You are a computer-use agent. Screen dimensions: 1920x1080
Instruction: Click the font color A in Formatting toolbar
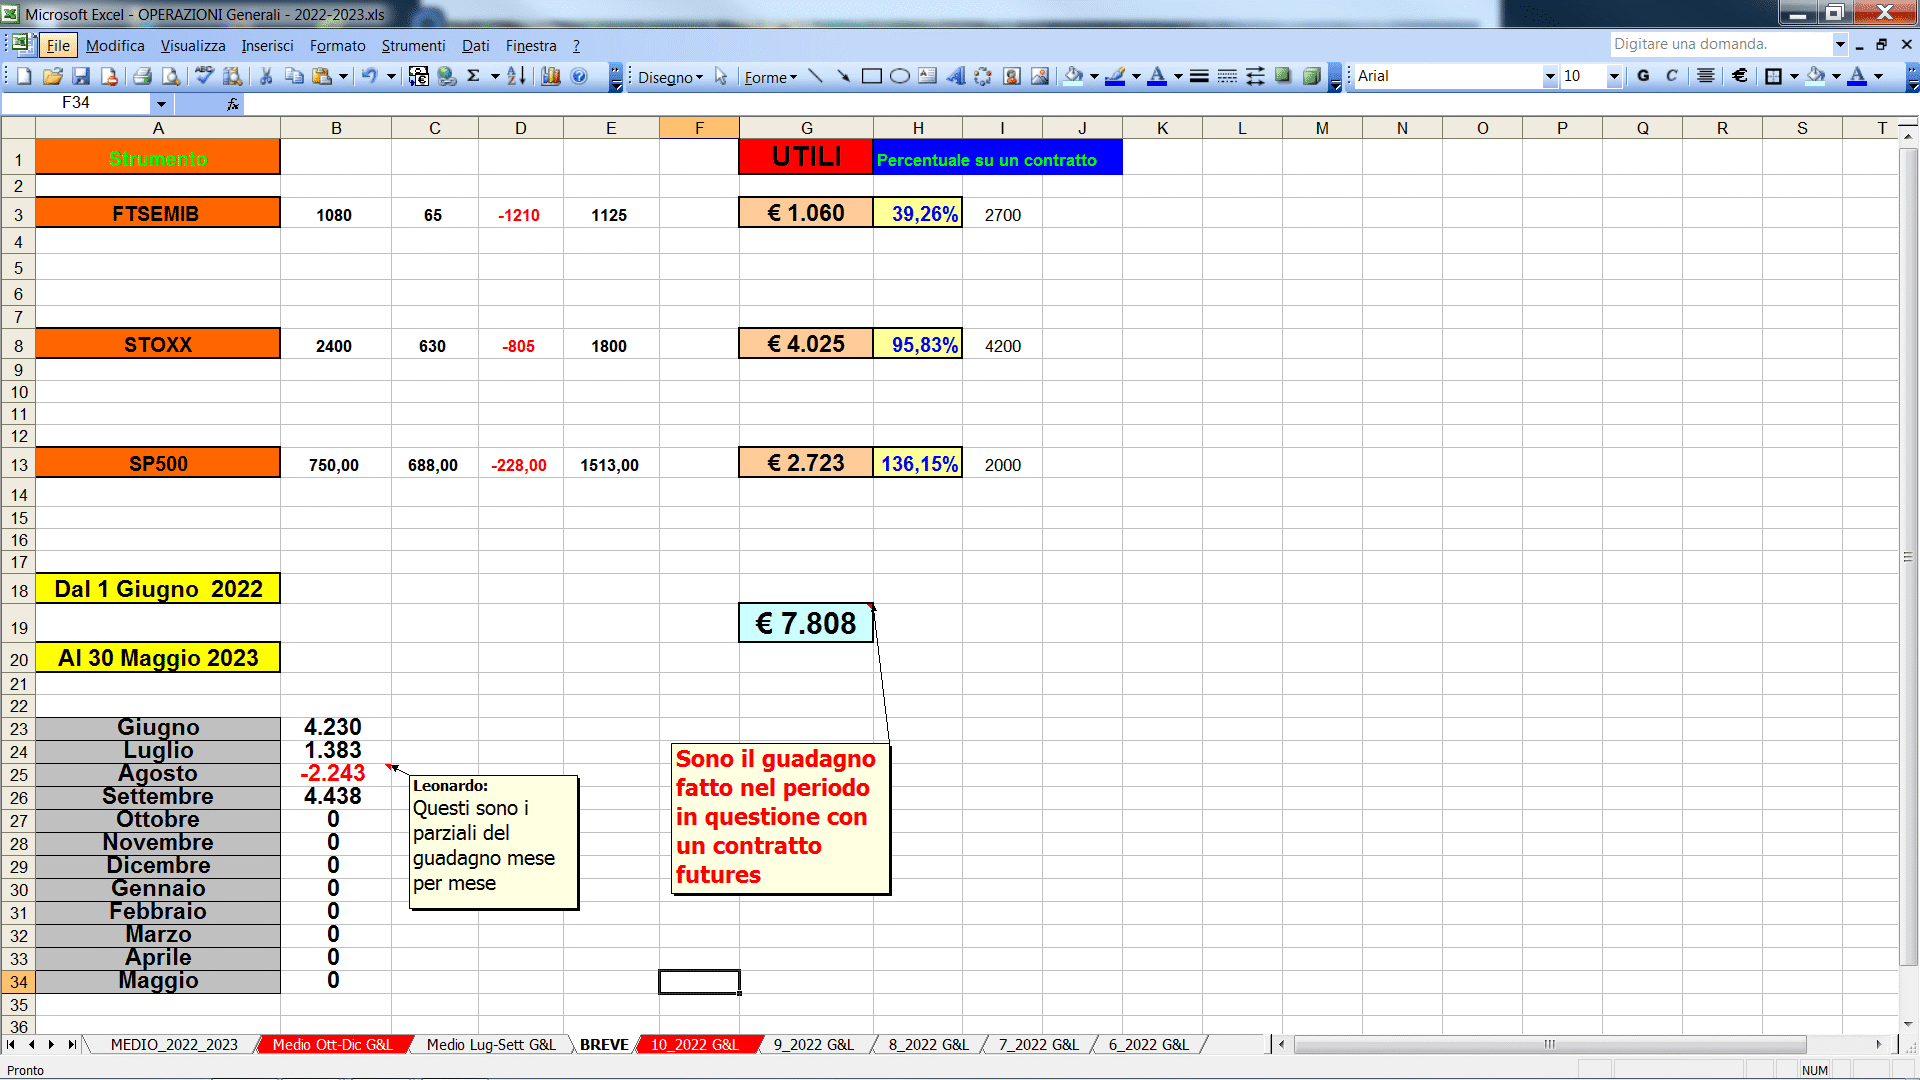point(1857,76)
